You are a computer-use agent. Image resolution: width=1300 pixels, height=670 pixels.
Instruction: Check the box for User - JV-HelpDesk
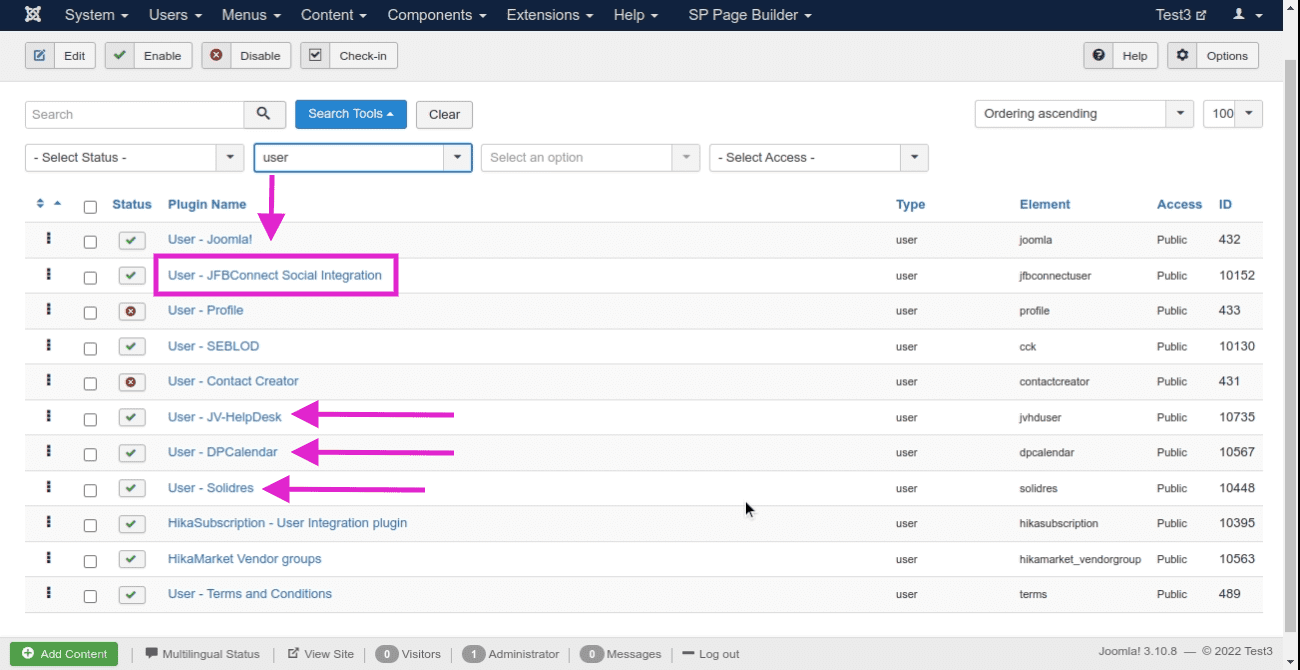[90, 420]
